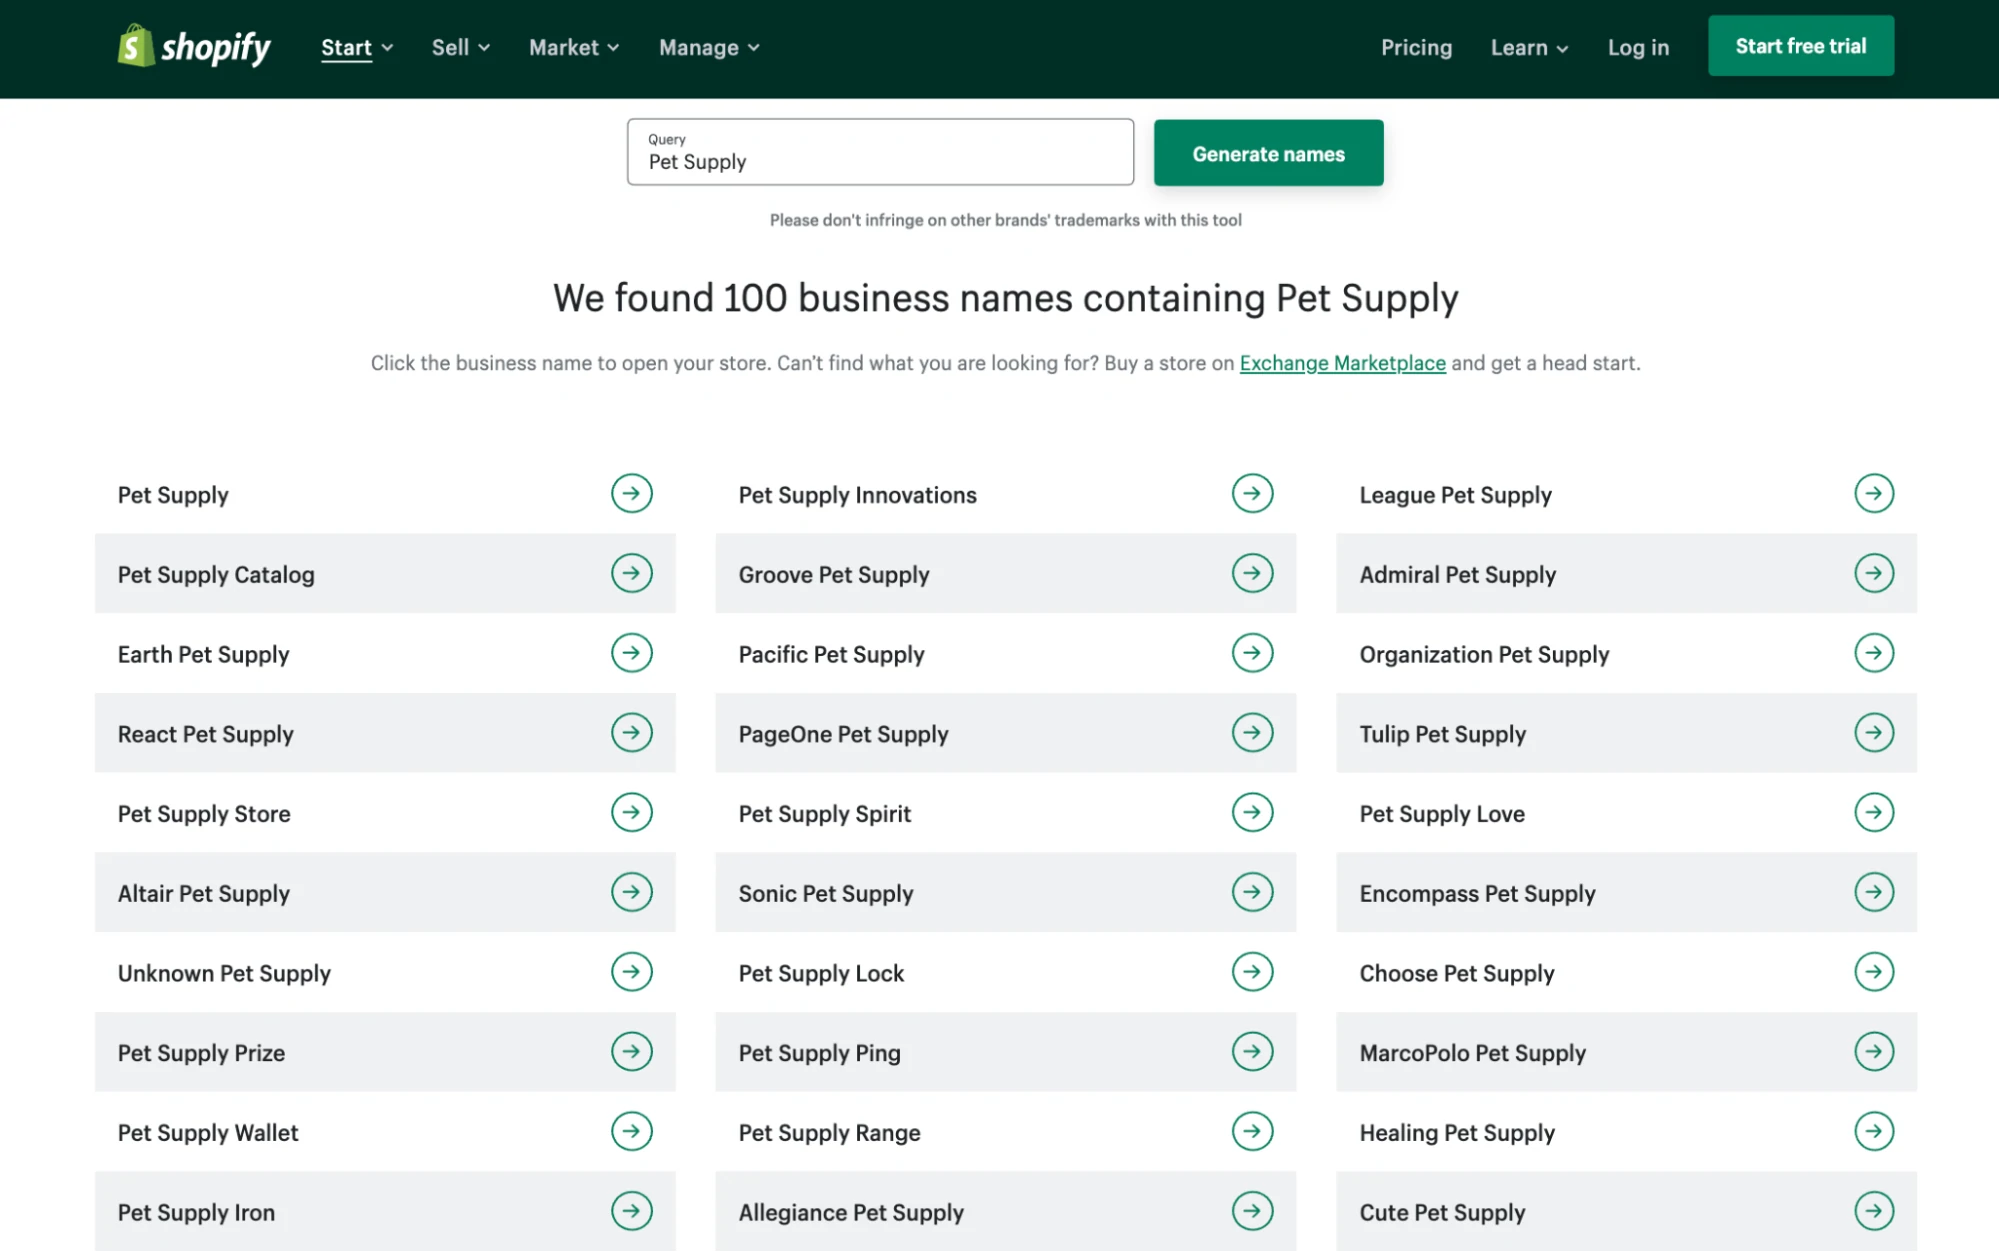The image size is (1999, 1252).
Task: Click the Pricing menu item
Action: [x=1415, y=48]
